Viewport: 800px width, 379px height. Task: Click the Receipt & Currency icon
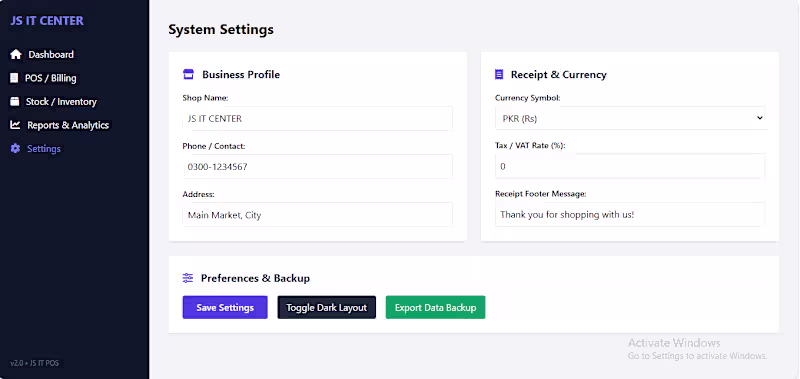[x=499, y=74]
